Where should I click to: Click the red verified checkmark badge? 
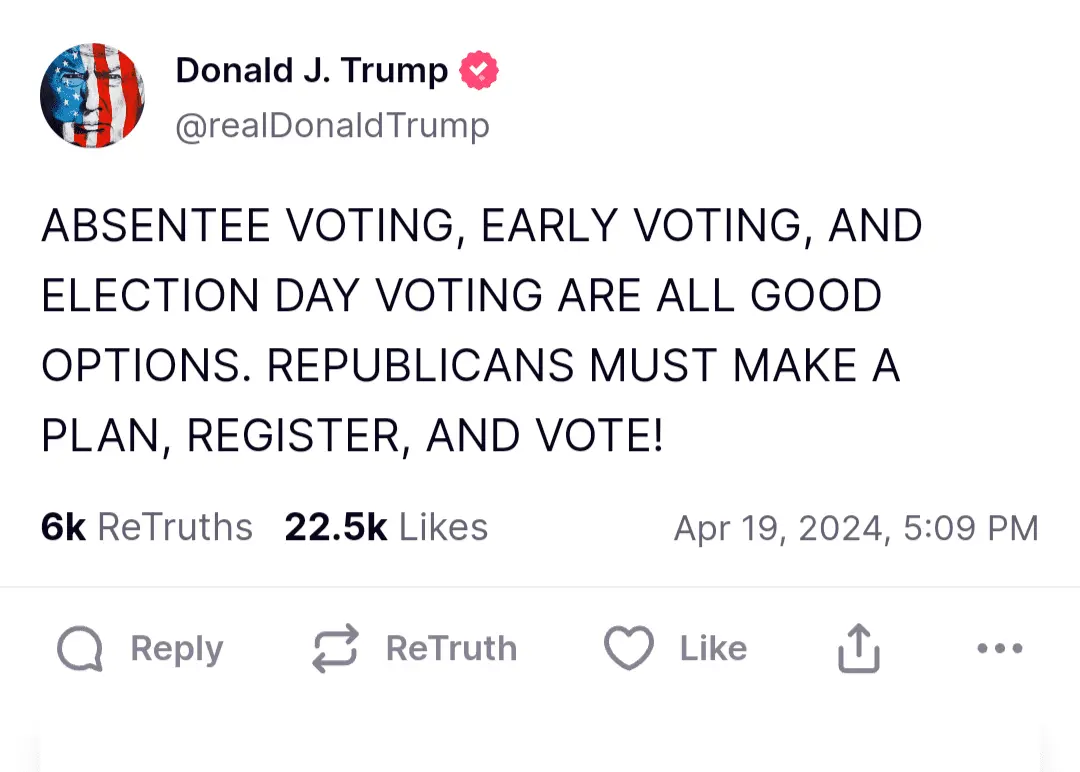click(479, 71)
